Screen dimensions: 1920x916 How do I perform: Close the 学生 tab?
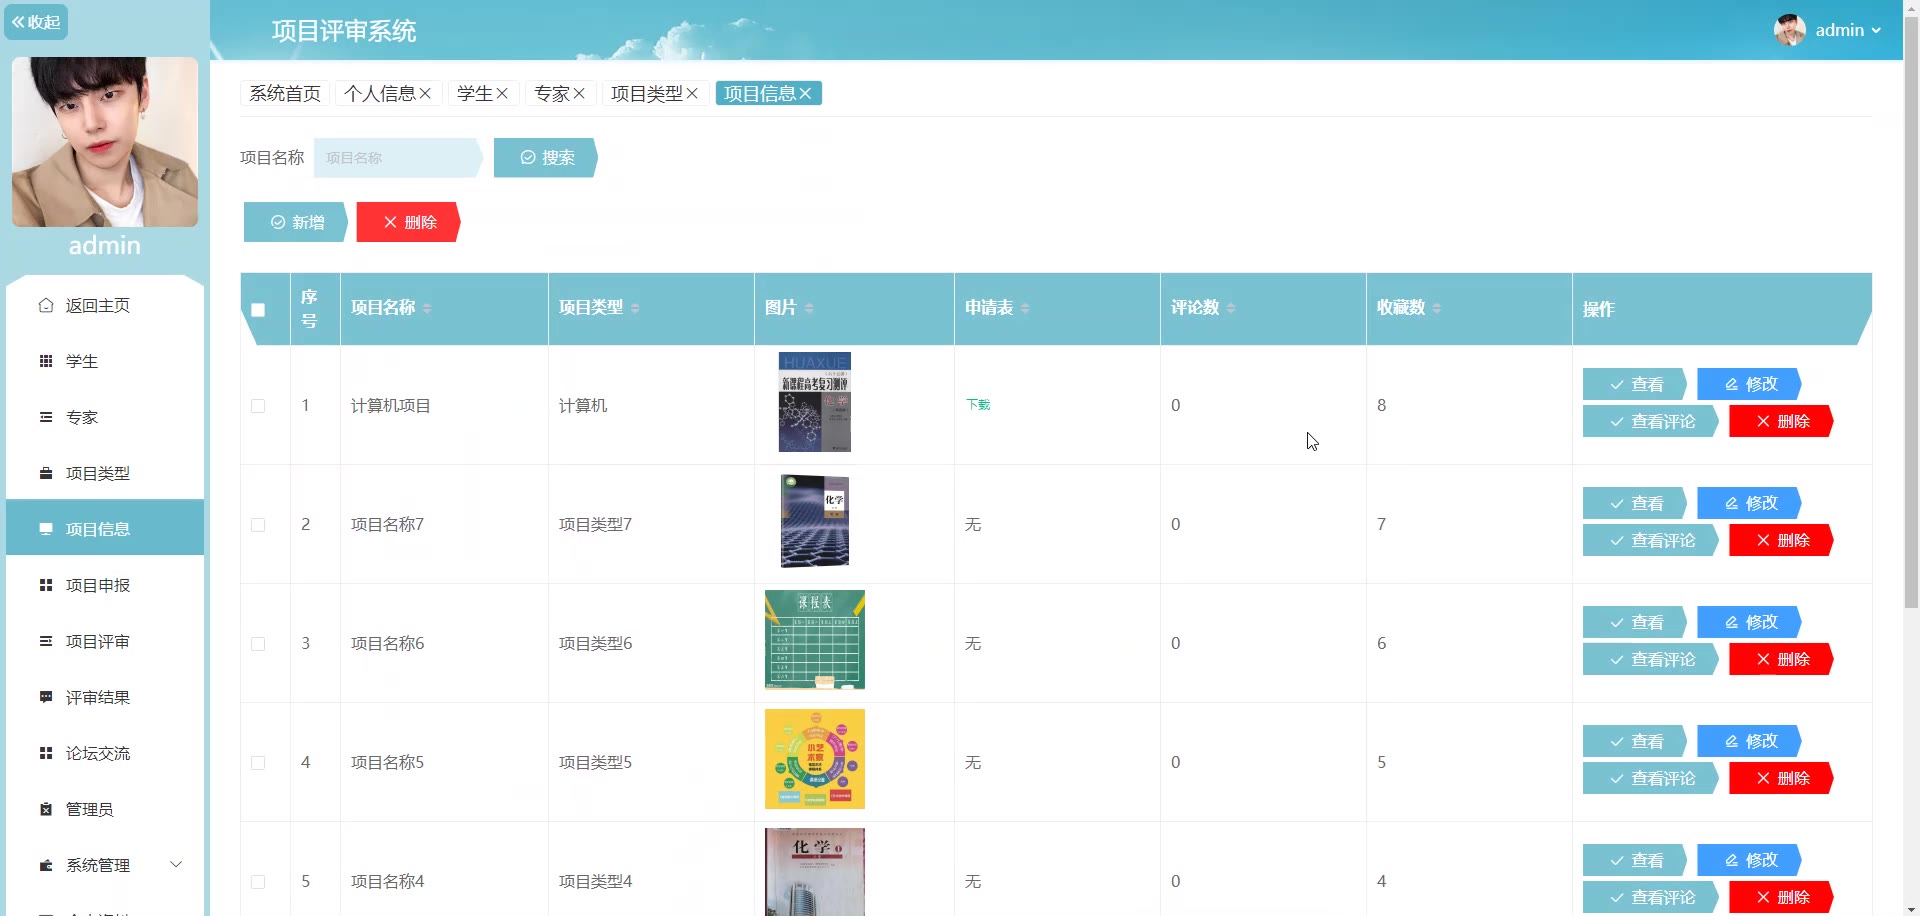(x=502, y=93)
